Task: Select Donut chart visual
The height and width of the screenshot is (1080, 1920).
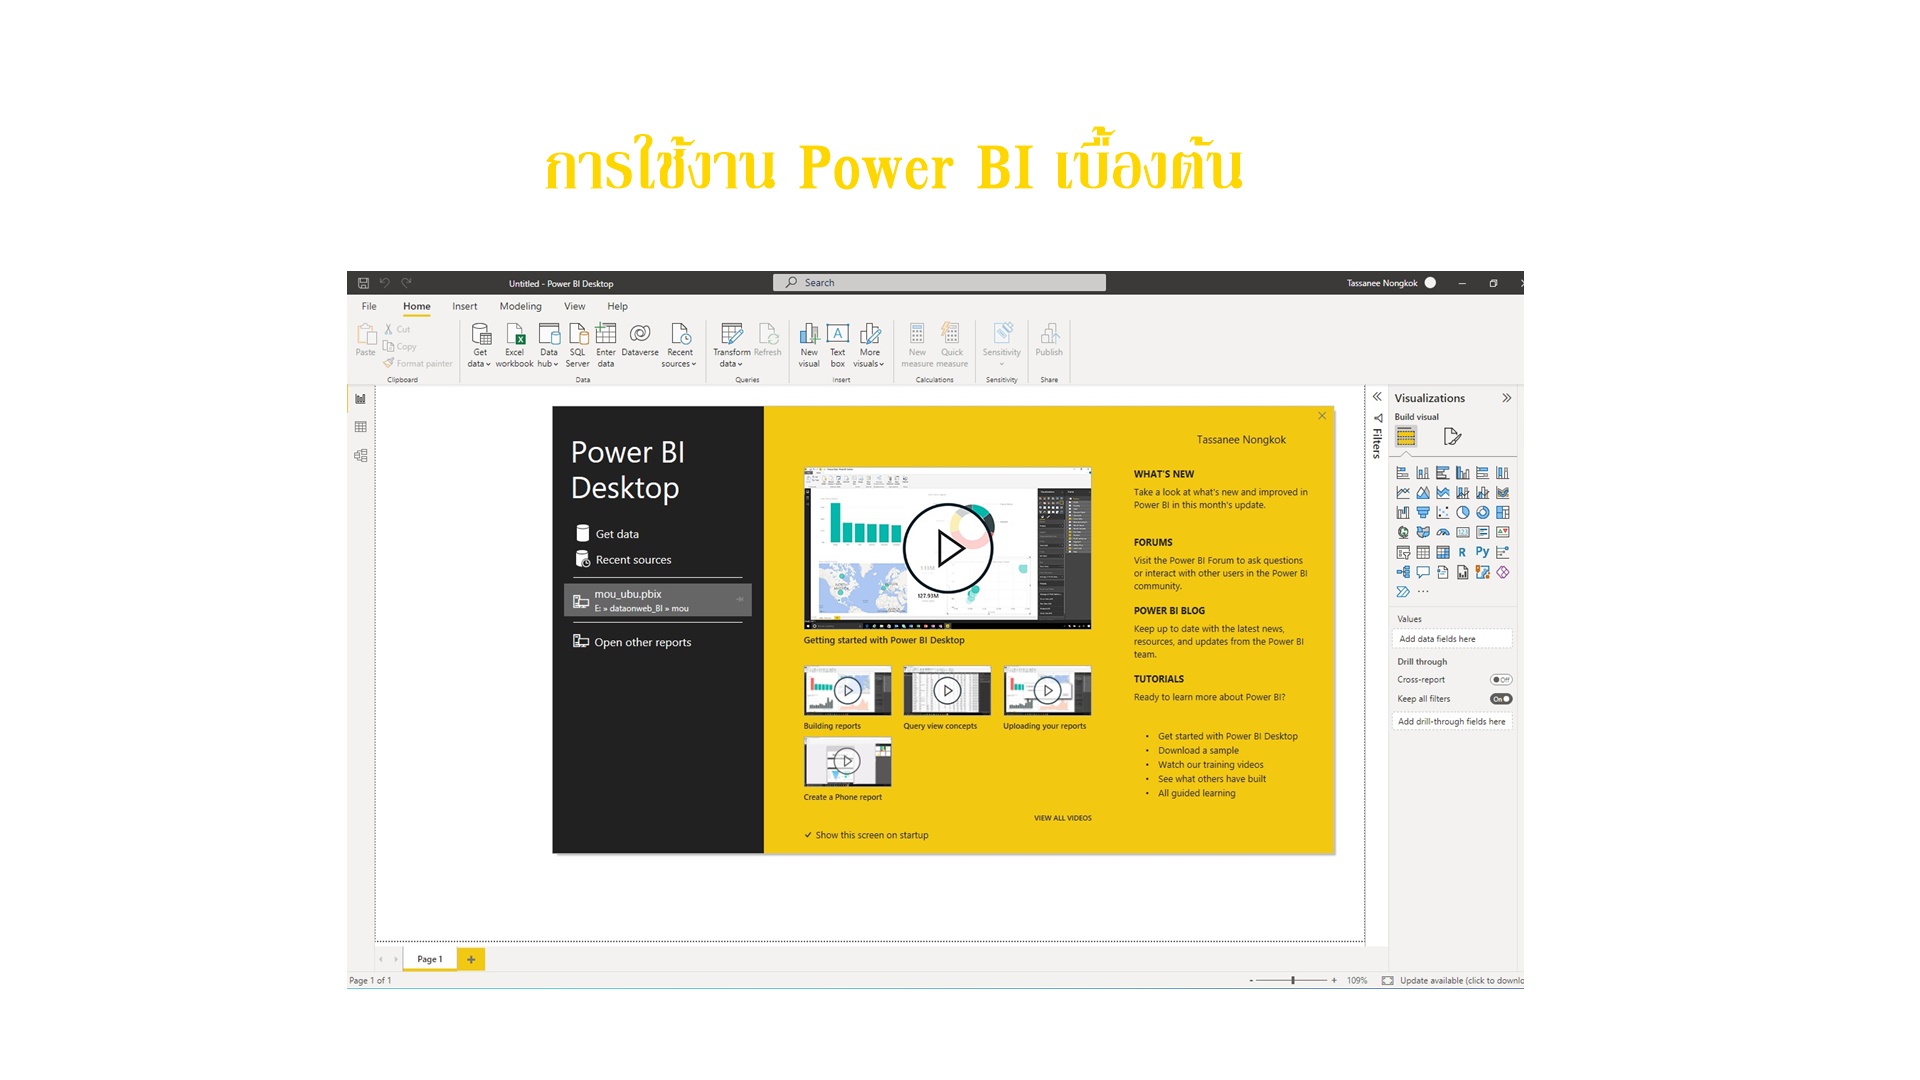Action: tap(1483, 513)
